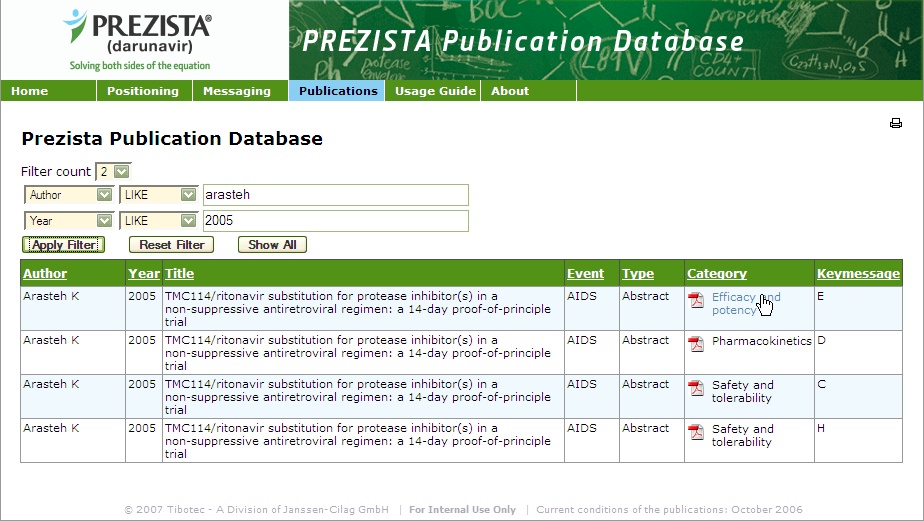The height and width of the screenshot is (521, 924).
Task: Open PDF icon in Efficacy and potency row
Action: 697,300
